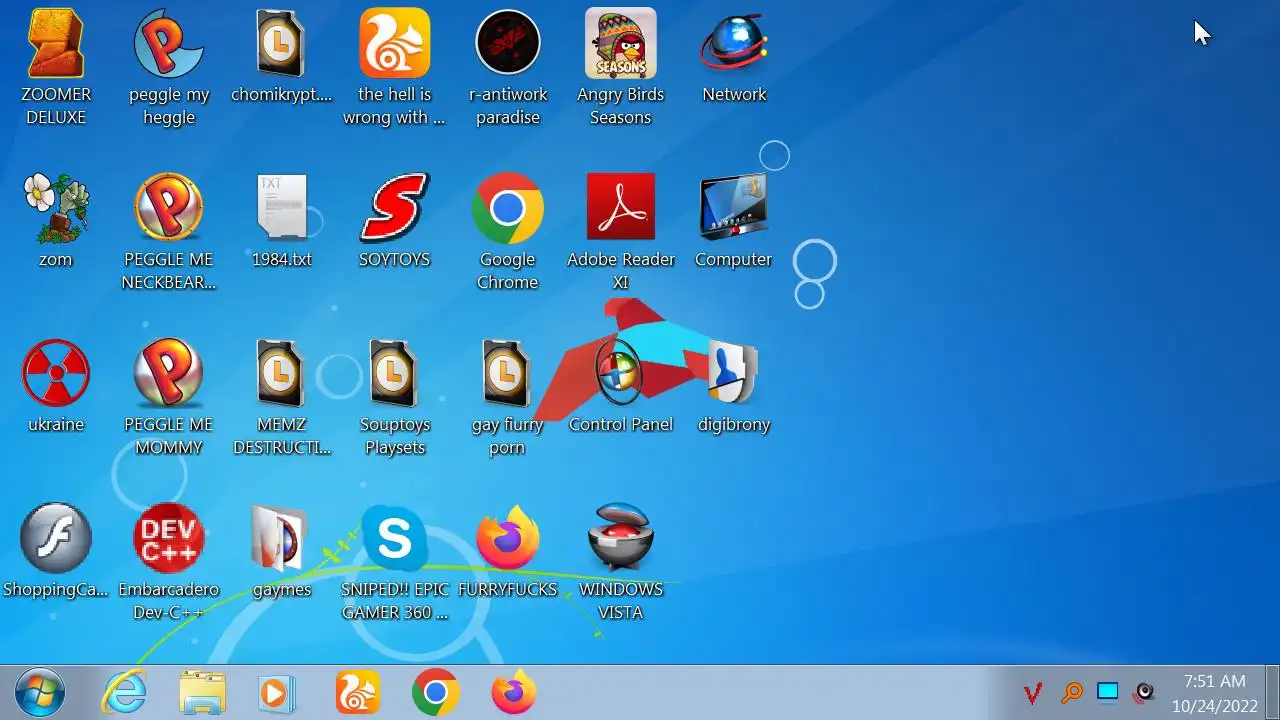The image size is (1280, 720).
Task: Select the gaymes folder icon
Action: (x=281, y=538)
